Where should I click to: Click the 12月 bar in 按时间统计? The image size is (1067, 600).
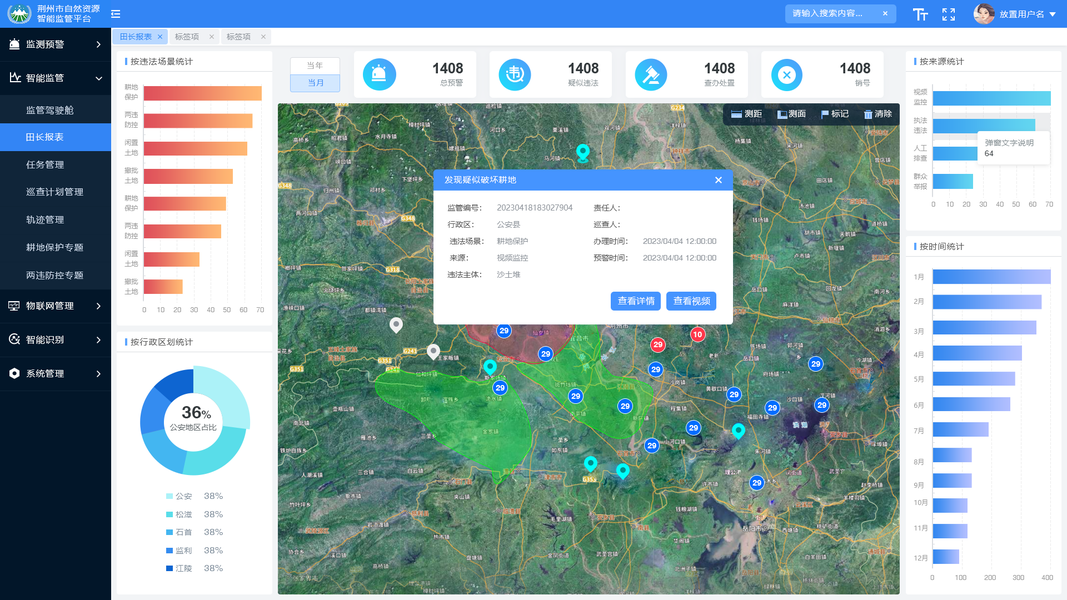946,557
